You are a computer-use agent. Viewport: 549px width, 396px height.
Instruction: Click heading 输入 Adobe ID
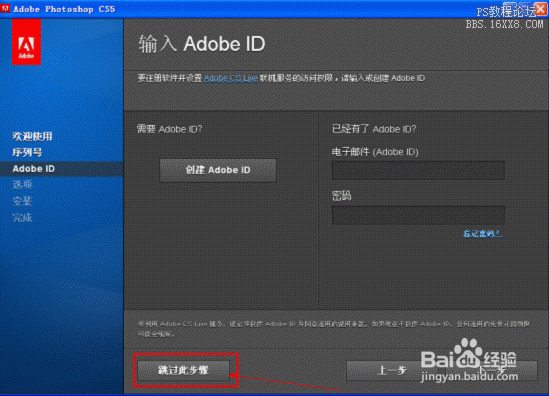tap(202, 44)
